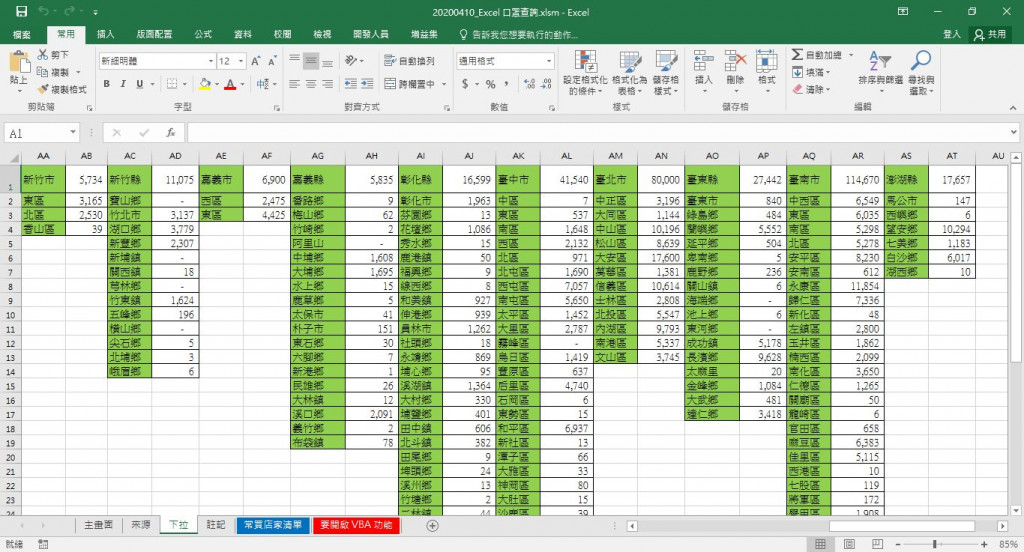Click the Save icon in title bar
This screenshot has height=552, width=1024.
(22, 12)
